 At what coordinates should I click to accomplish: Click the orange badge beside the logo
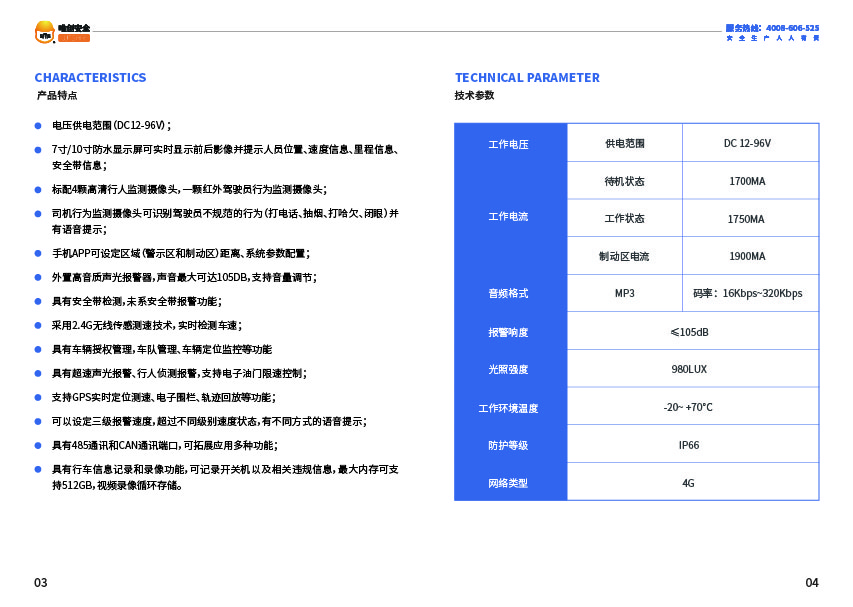point(74,38)
